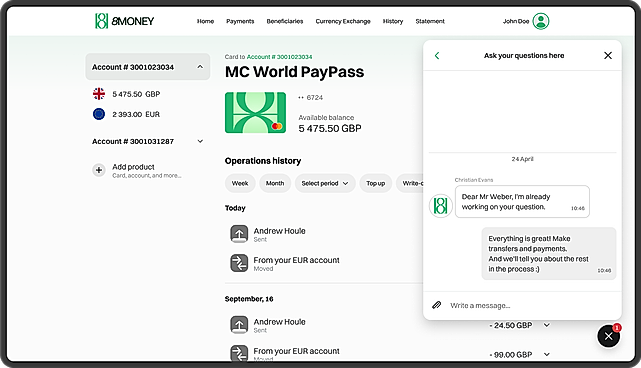The image size is (641, 368).
Task: Click Christian Evans chat avatar
Action: coord(440,205)
